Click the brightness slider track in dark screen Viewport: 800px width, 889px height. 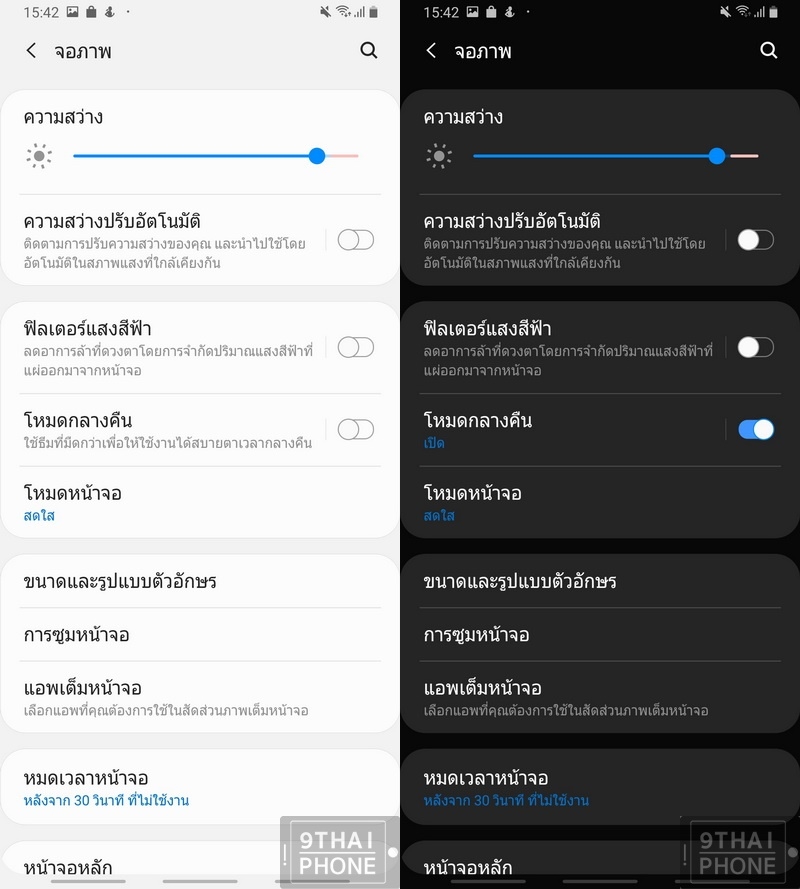coord(616,156)
